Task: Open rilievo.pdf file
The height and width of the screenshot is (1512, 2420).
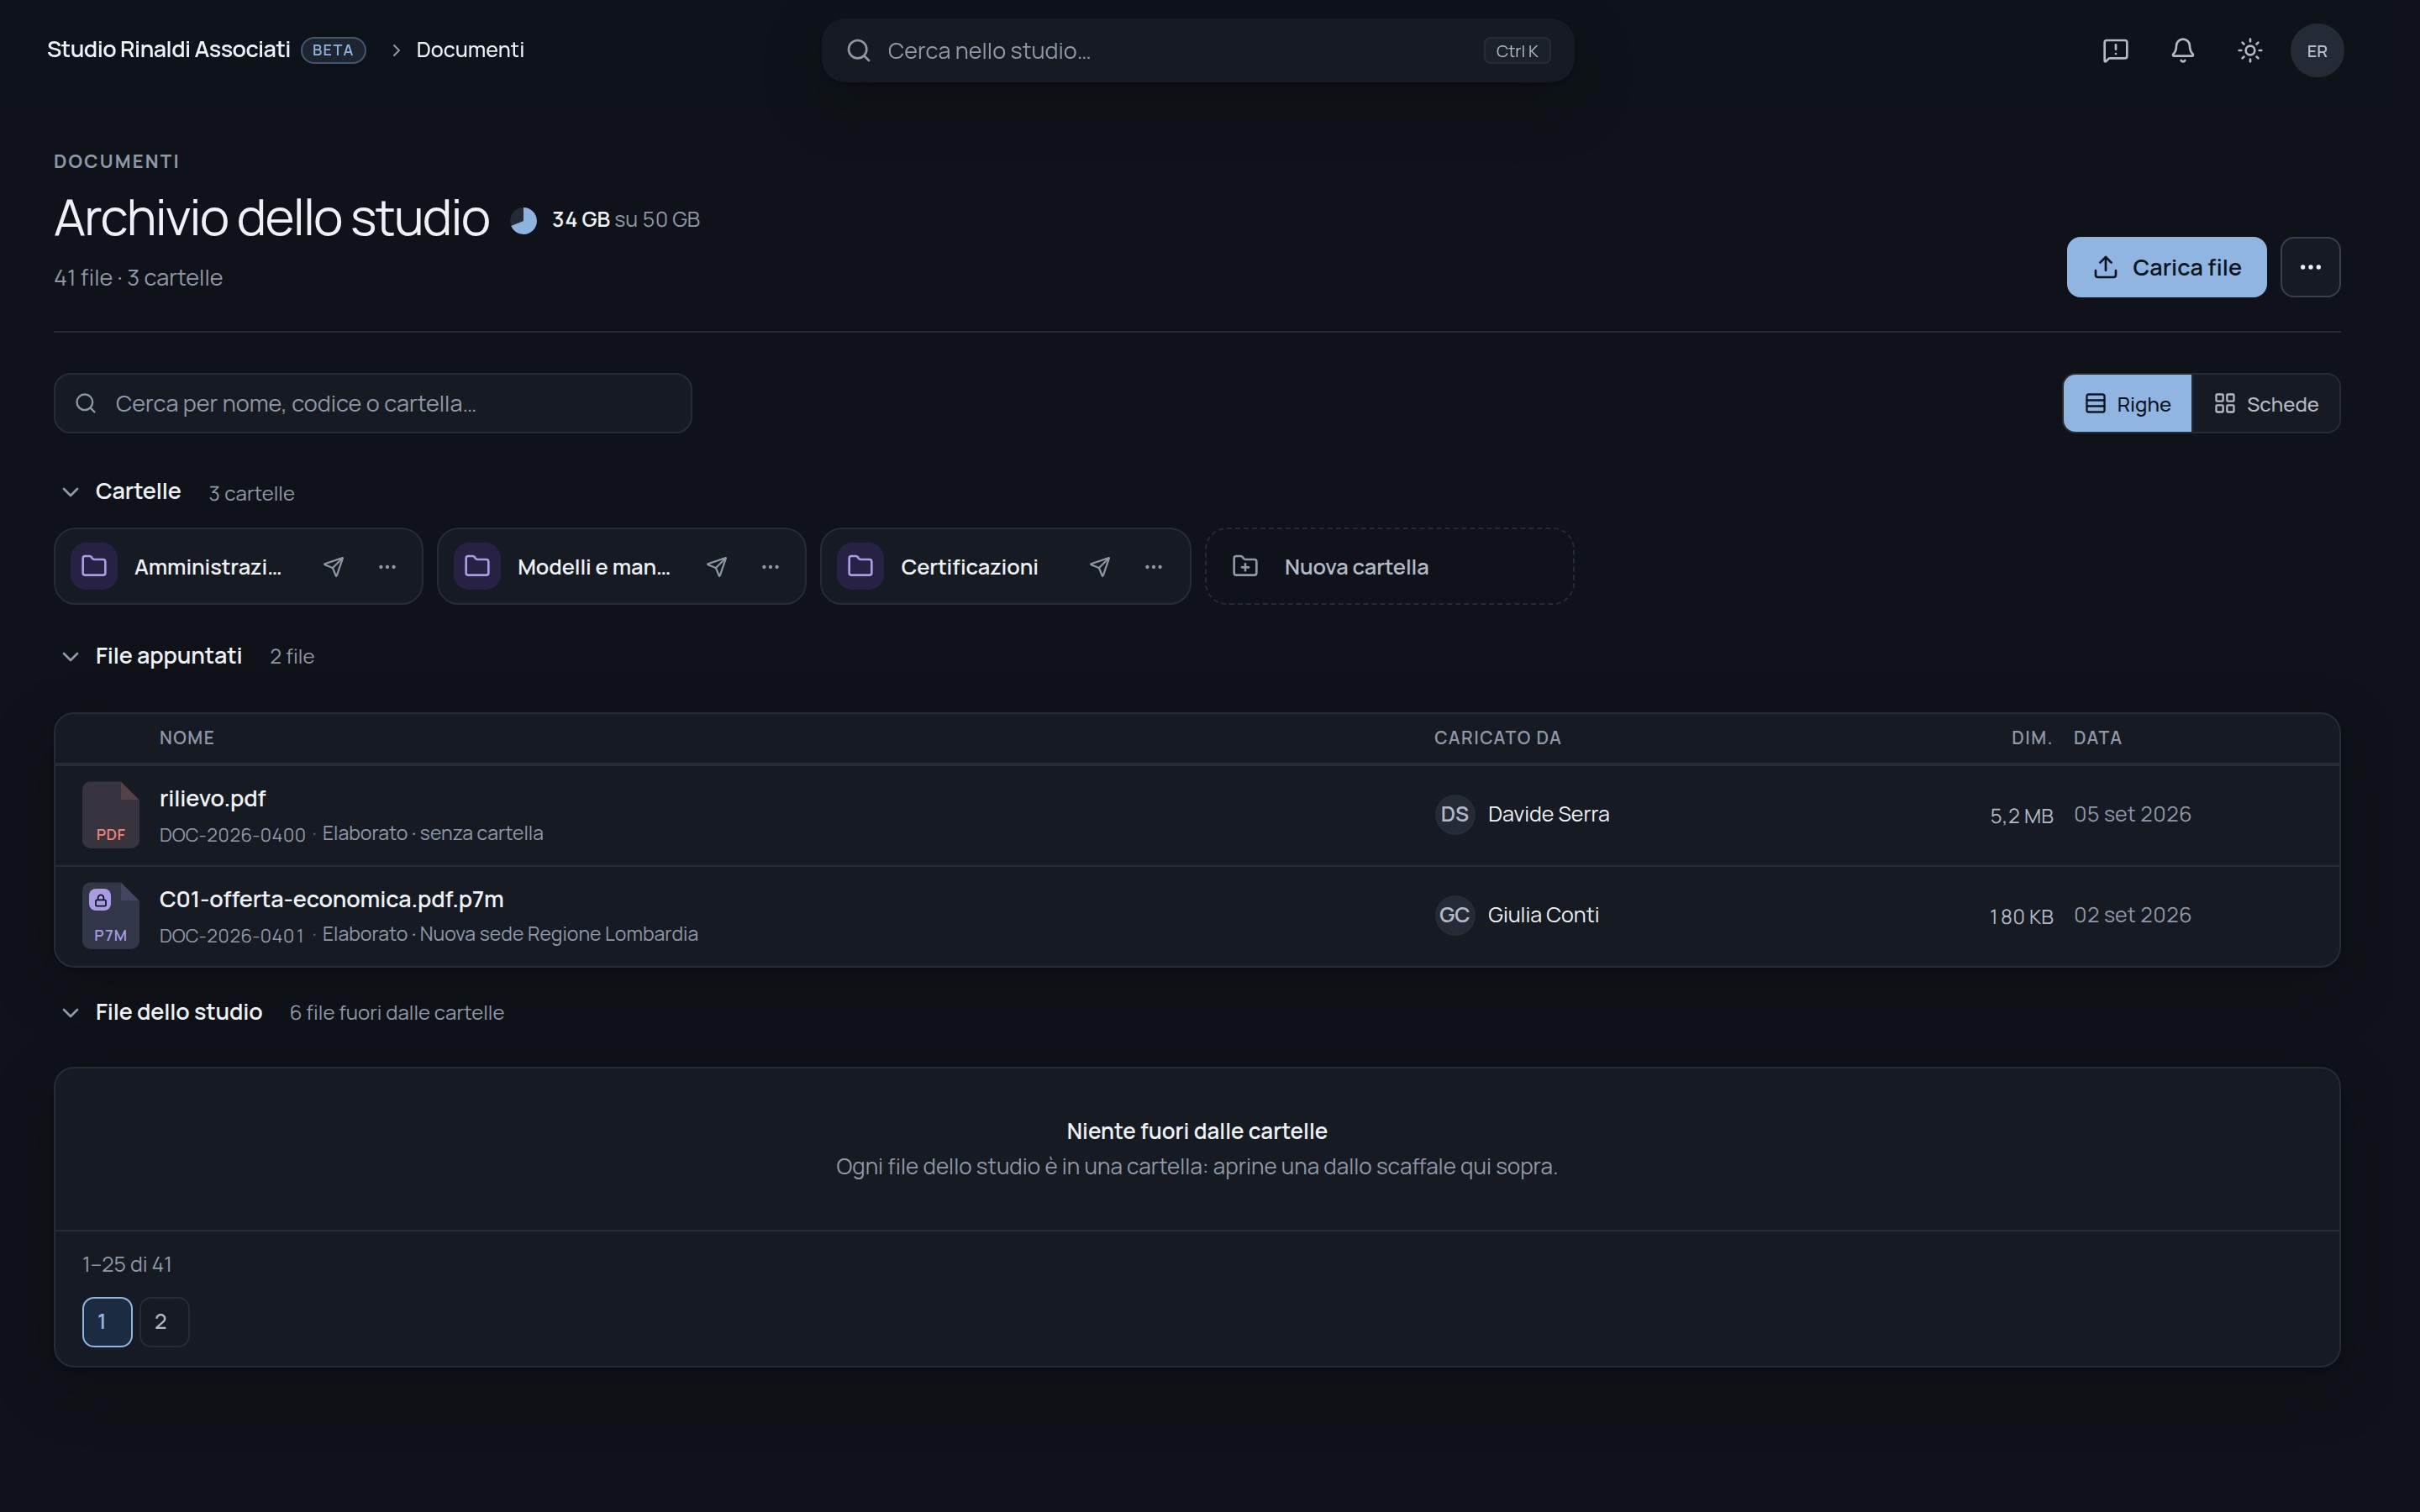Action: click(212, 799)
